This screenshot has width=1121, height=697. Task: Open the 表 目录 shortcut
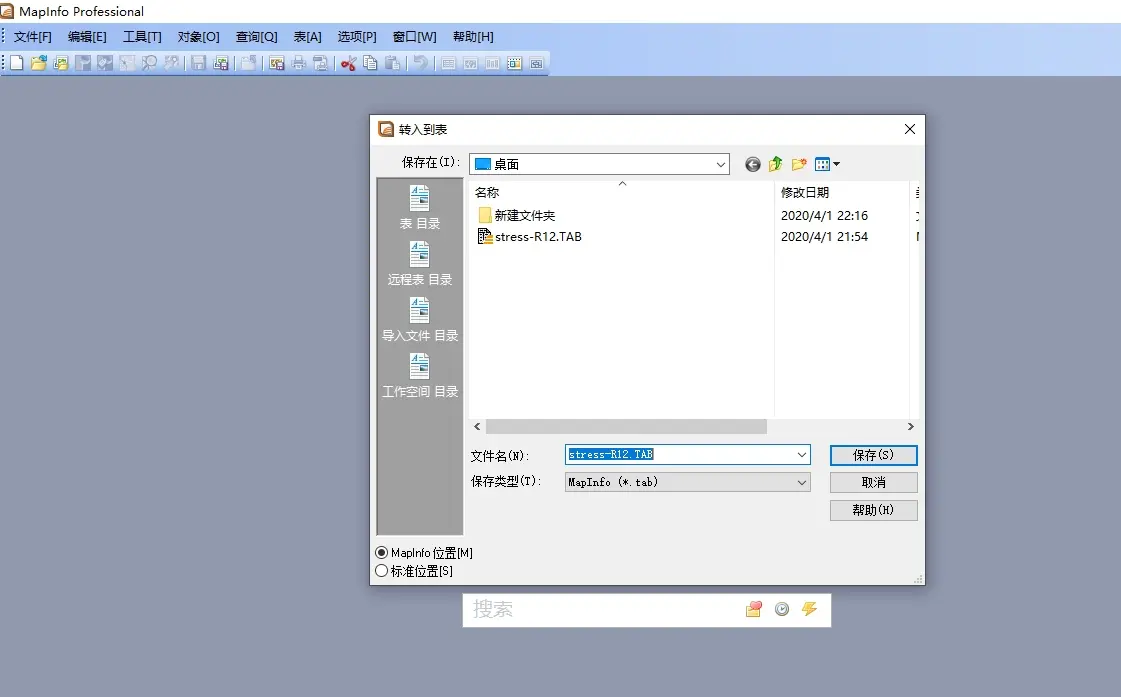[x=420, y=207]
